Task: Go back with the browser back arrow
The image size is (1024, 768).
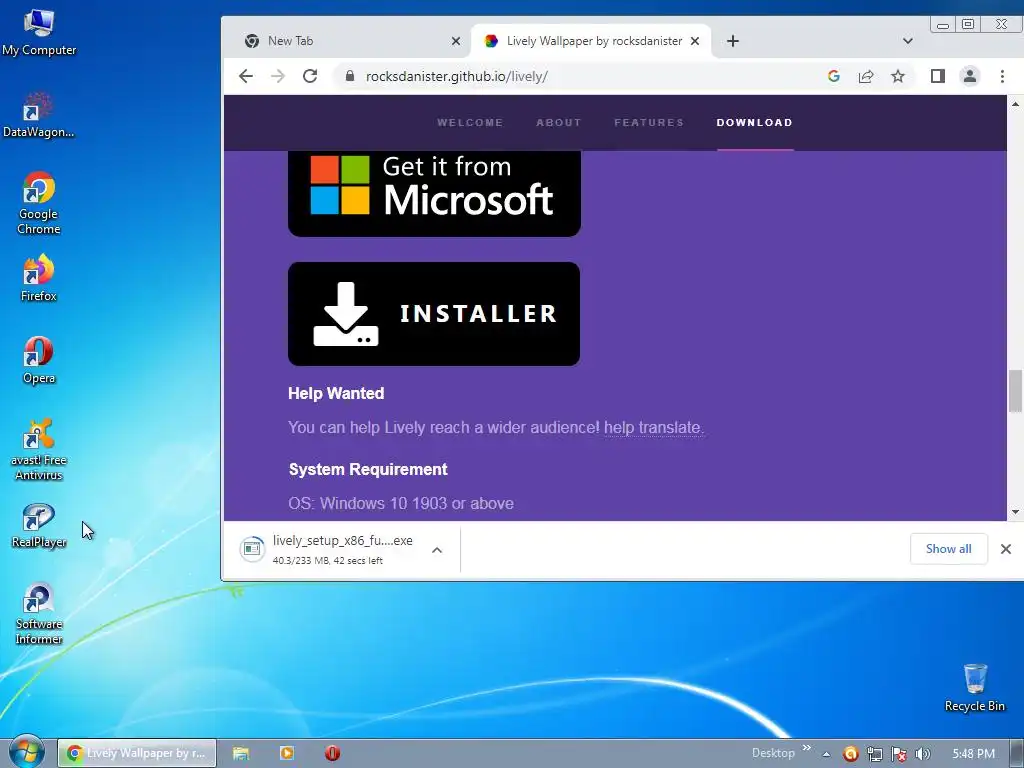Action: point(246,76)
